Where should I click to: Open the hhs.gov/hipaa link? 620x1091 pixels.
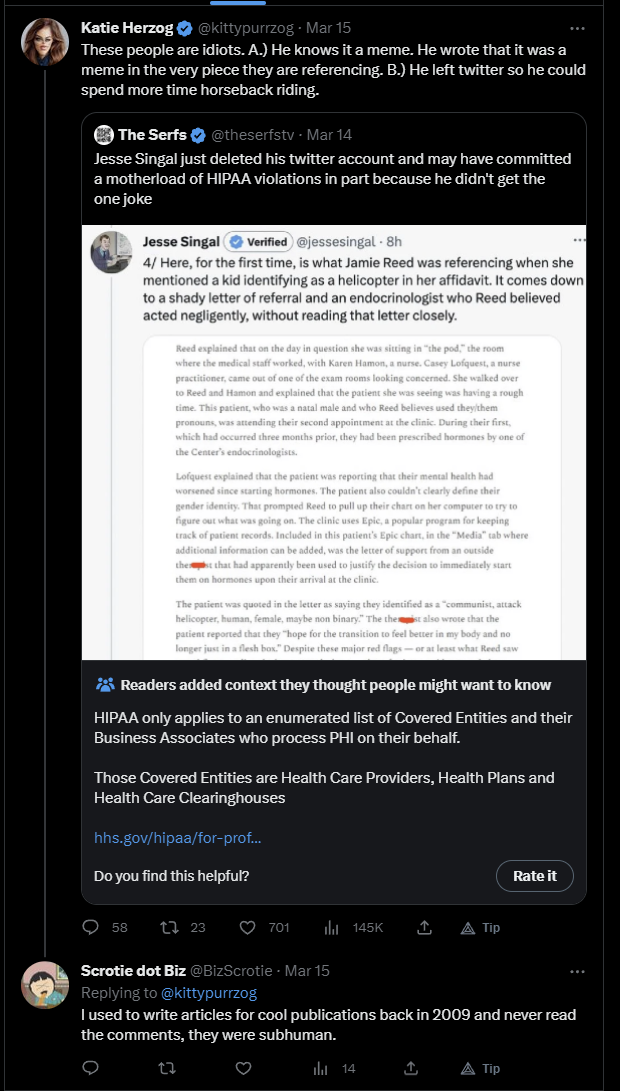point(177,838)
